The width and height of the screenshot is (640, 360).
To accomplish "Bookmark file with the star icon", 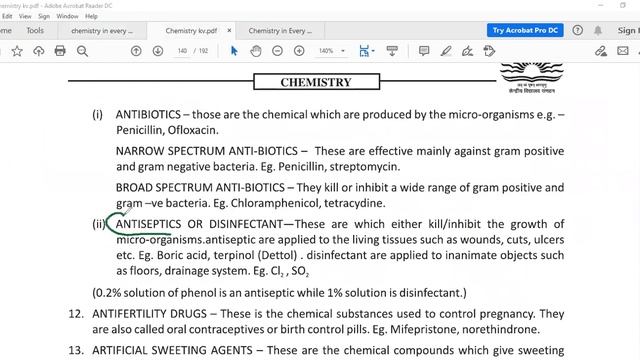I will (17, 51).
